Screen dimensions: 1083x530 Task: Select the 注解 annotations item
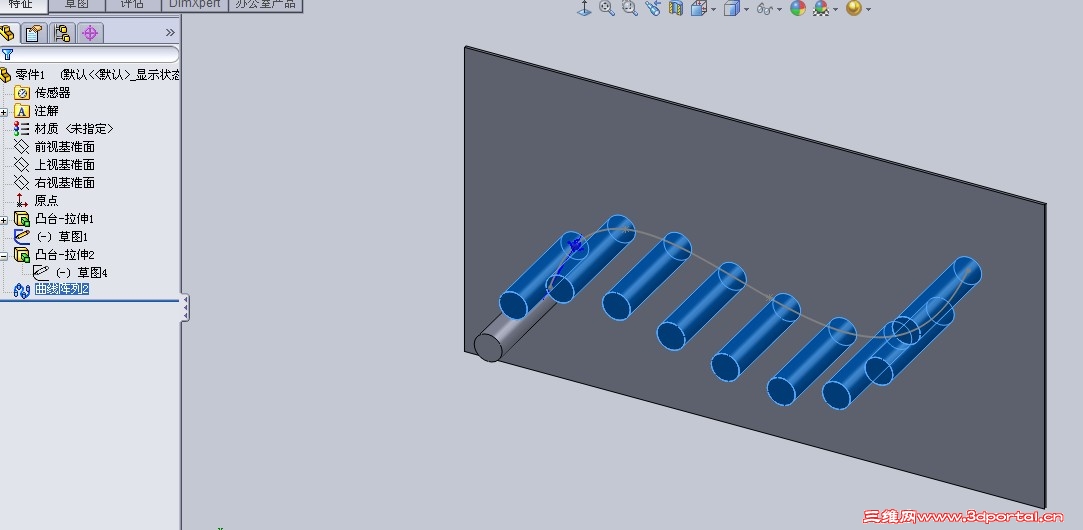pos(46,111)
